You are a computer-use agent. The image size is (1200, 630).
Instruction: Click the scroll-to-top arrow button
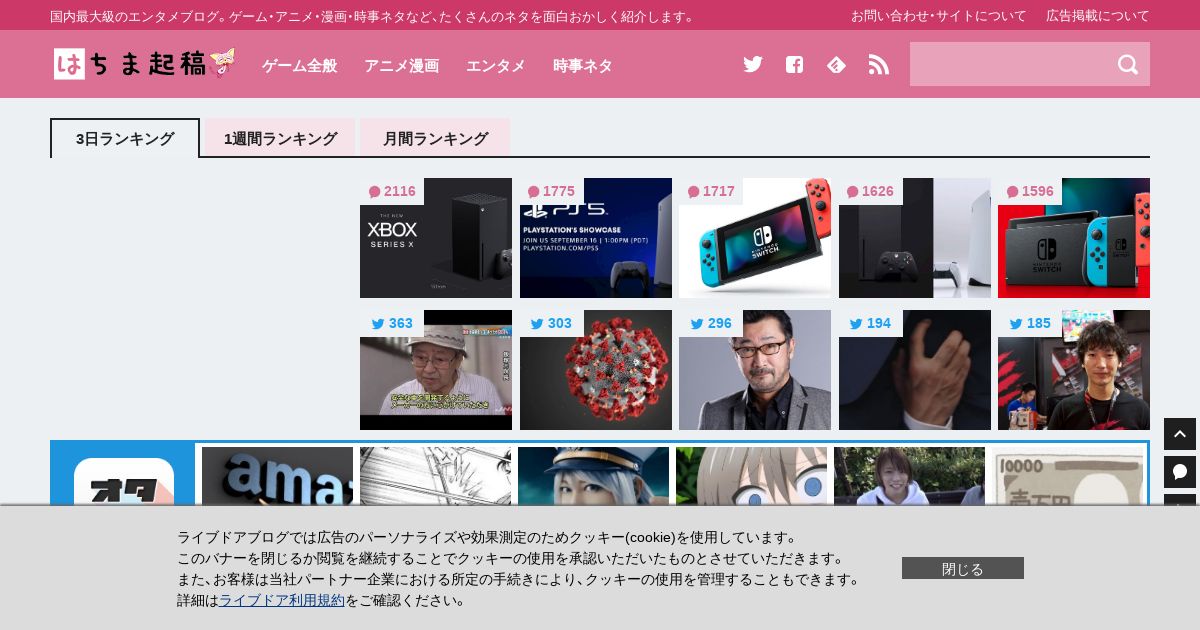coord(1180,434)
